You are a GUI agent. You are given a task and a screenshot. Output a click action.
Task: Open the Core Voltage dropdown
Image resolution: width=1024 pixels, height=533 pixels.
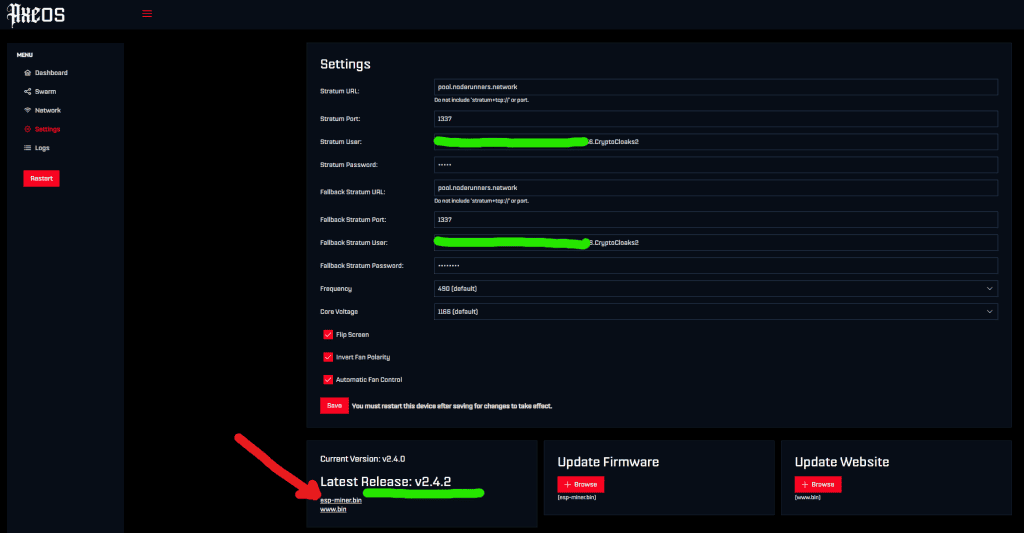(x=716, y=312)
